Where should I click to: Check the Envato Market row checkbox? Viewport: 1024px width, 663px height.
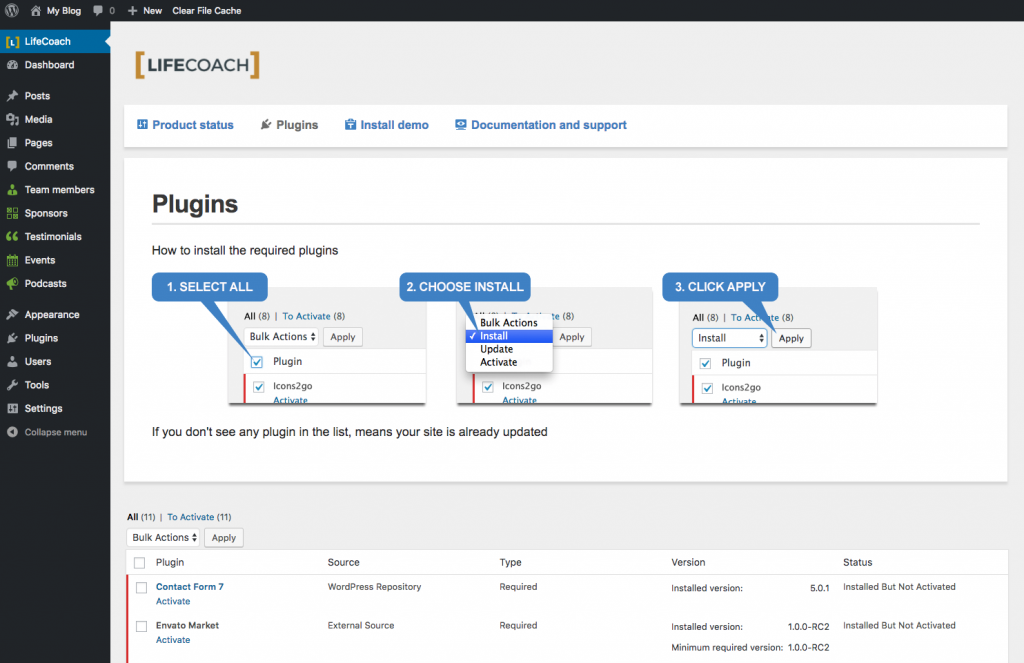141,626
